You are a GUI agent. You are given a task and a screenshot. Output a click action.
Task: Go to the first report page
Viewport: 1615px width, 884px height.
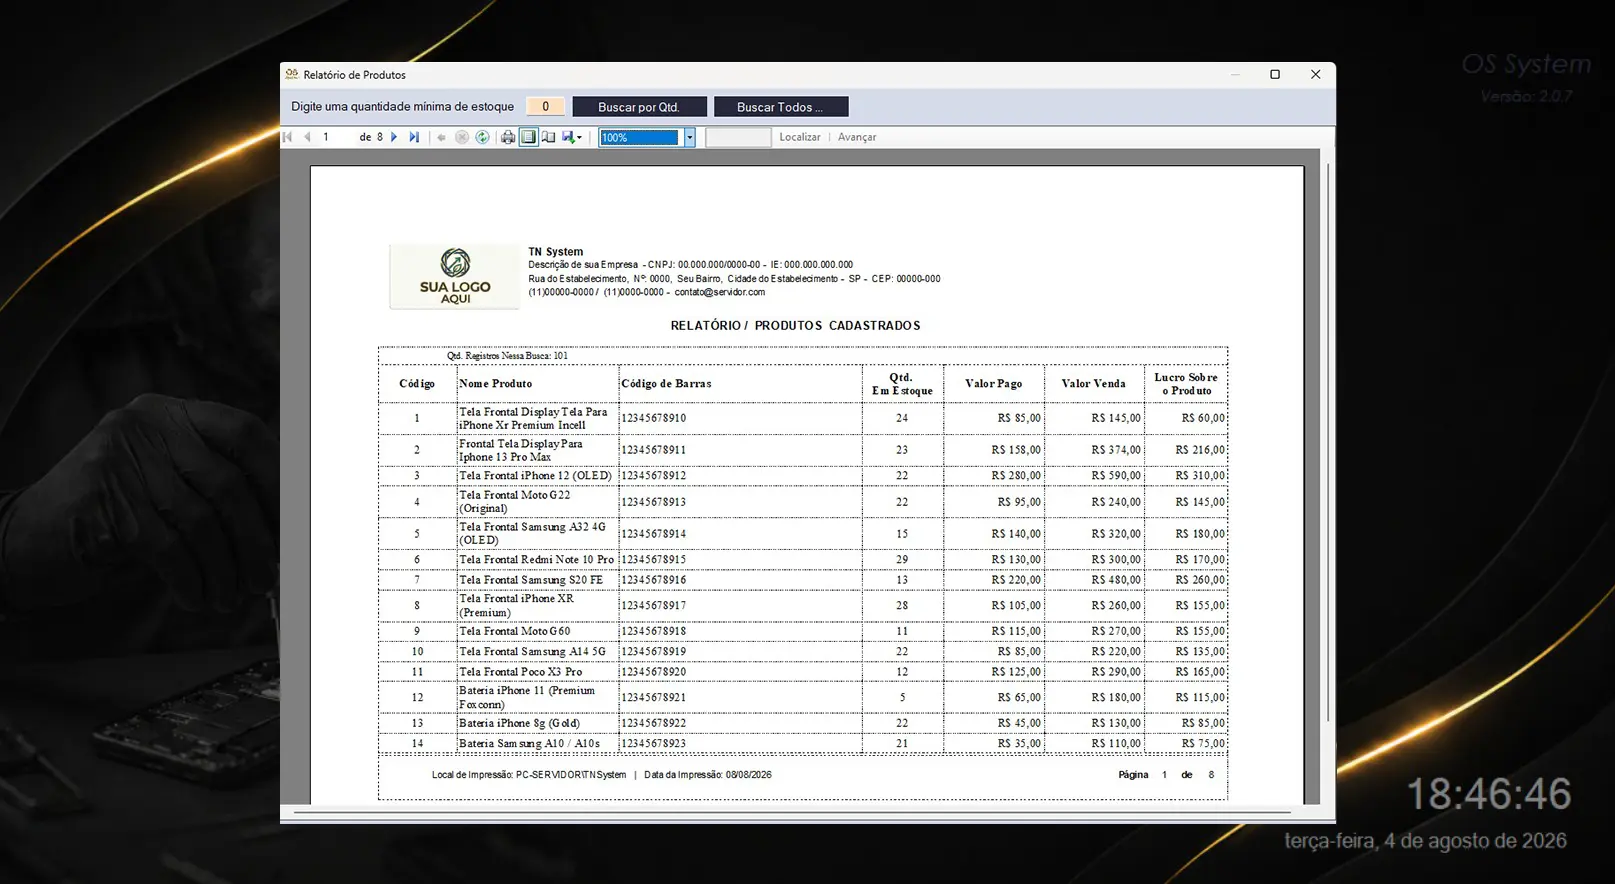pyautogui.click(x=288, y=137)
